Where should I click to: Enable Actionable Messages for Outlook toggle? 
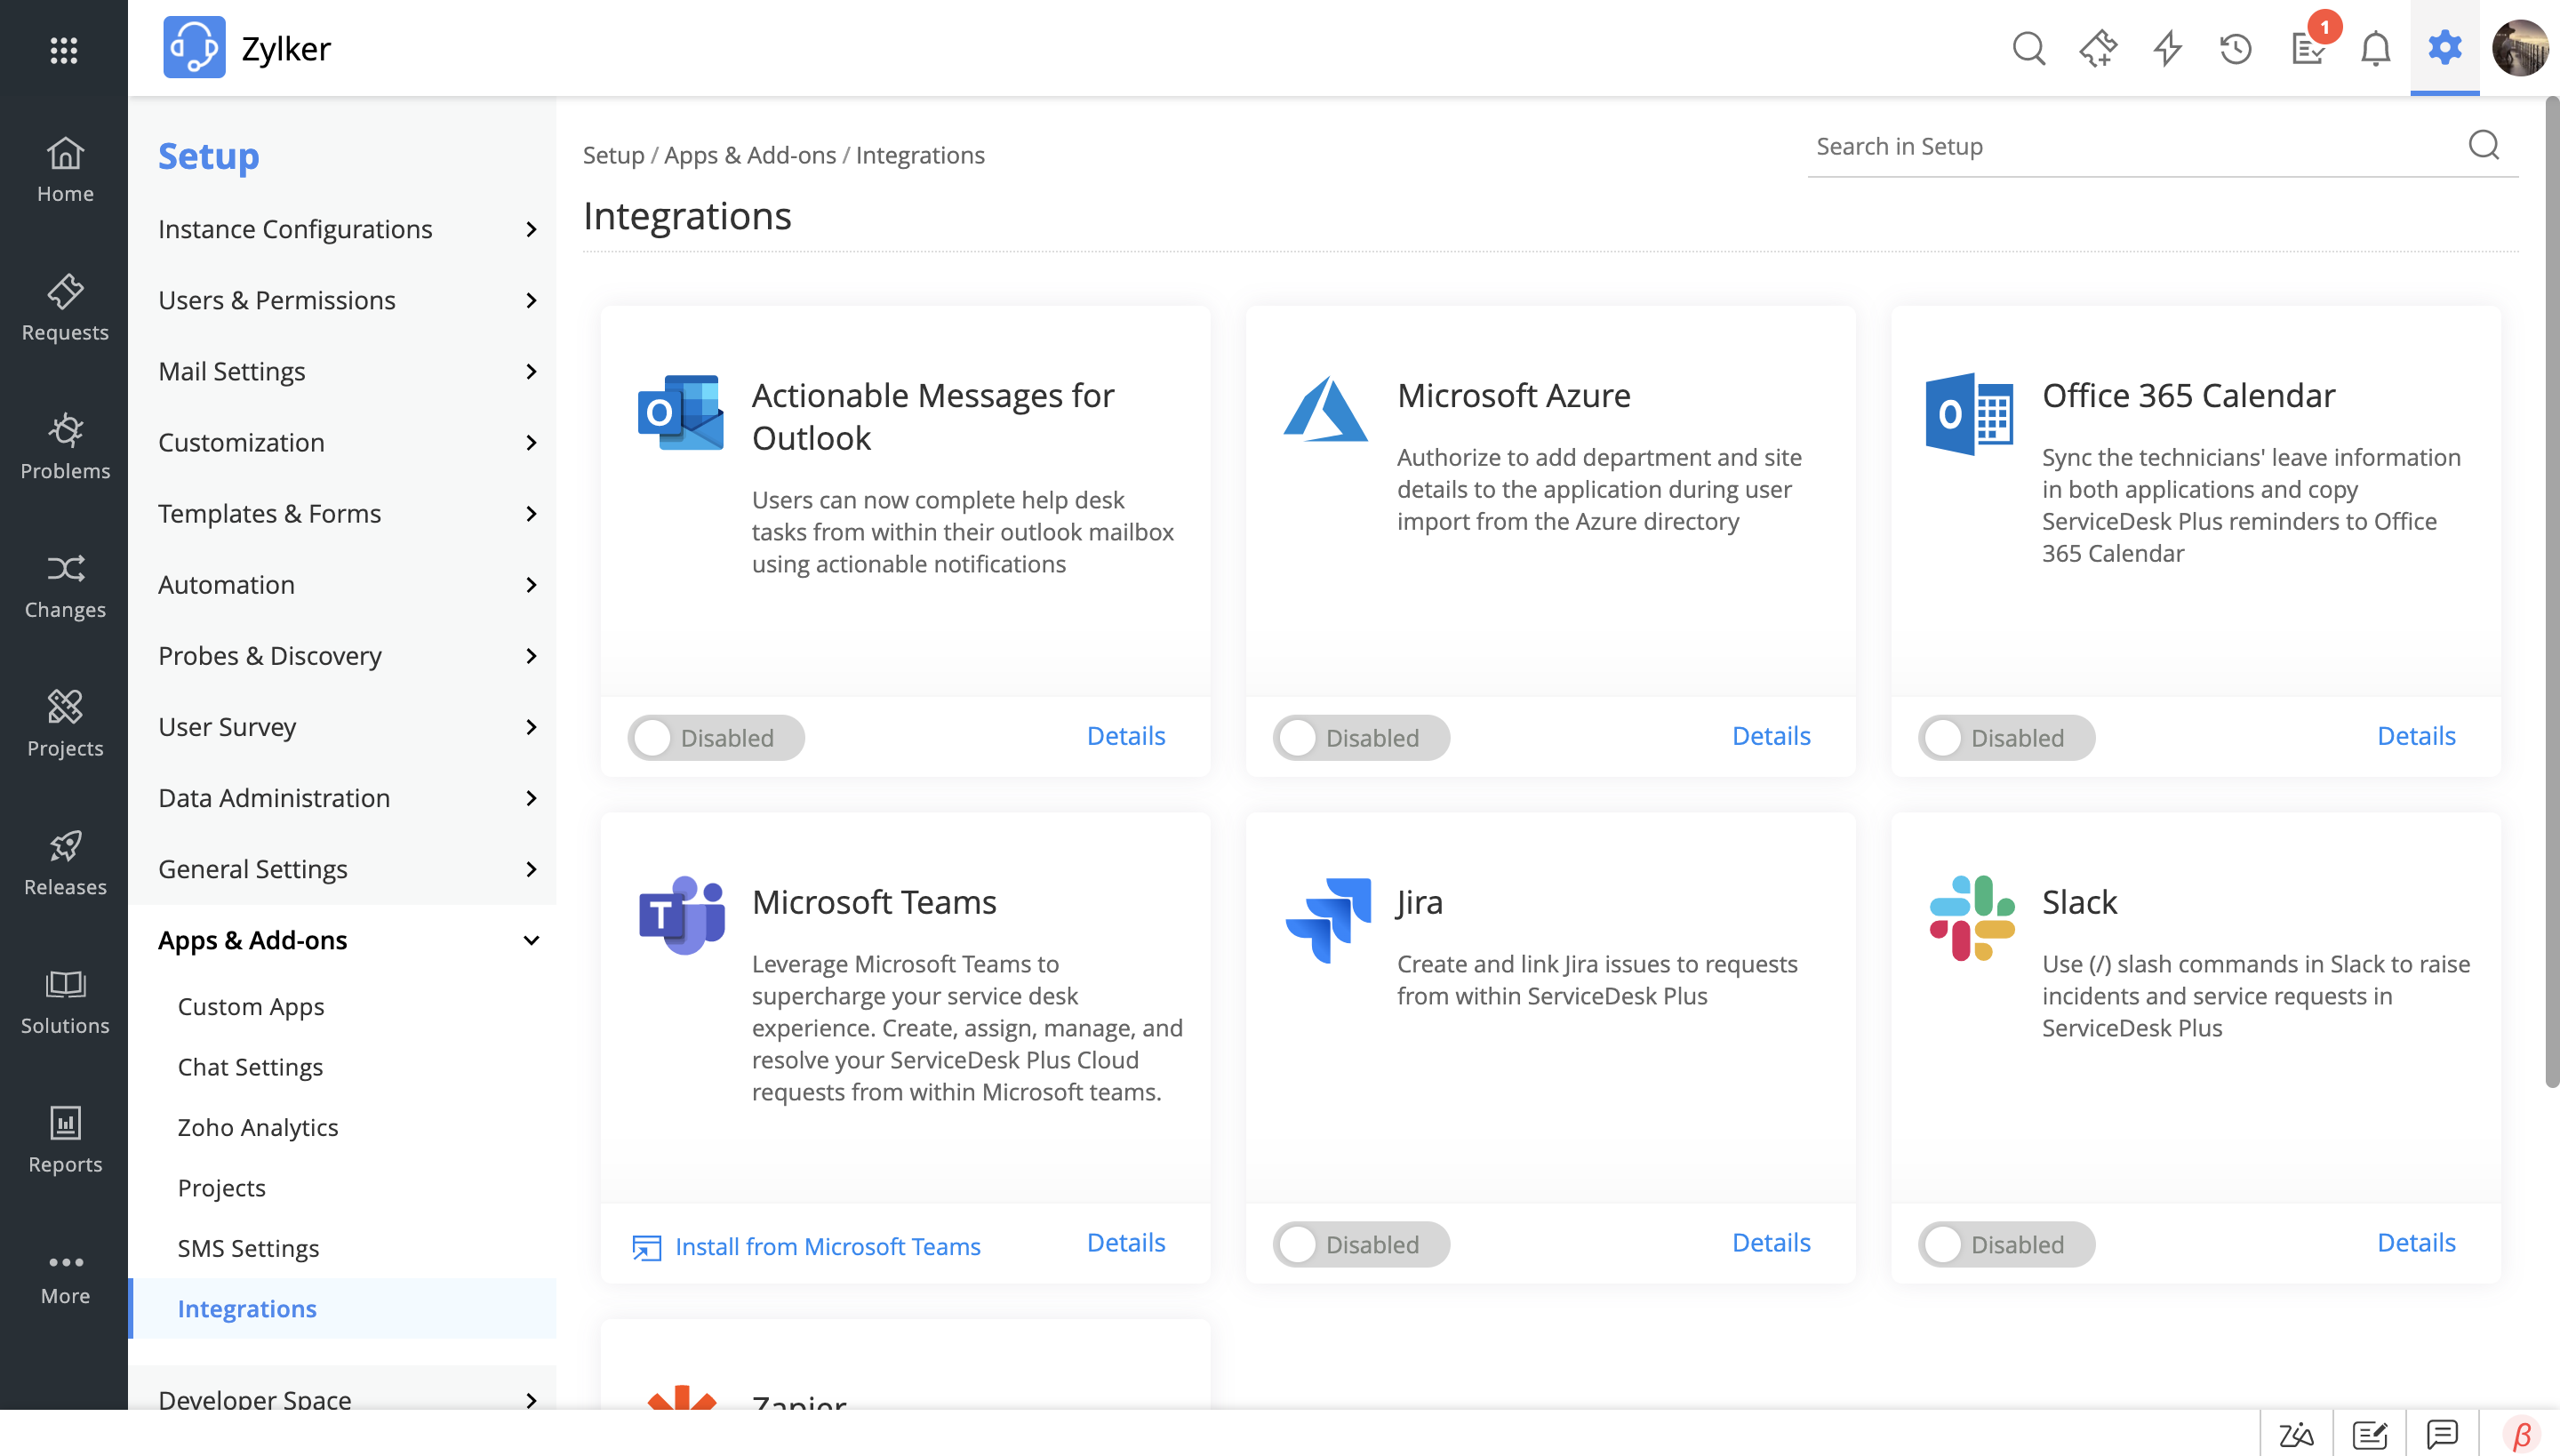tap(716, 737)
